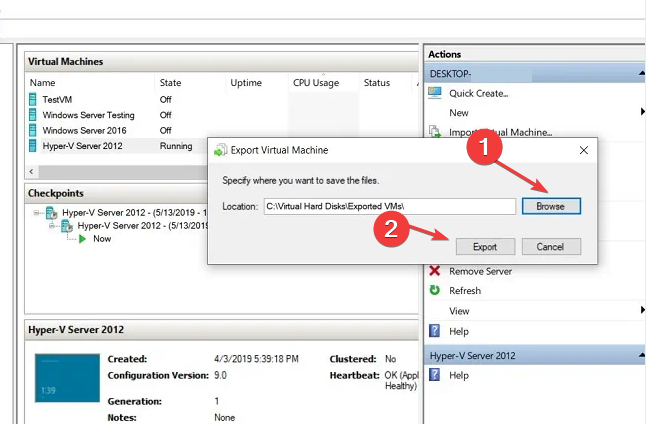Expand the View submenu arrow

642,310
